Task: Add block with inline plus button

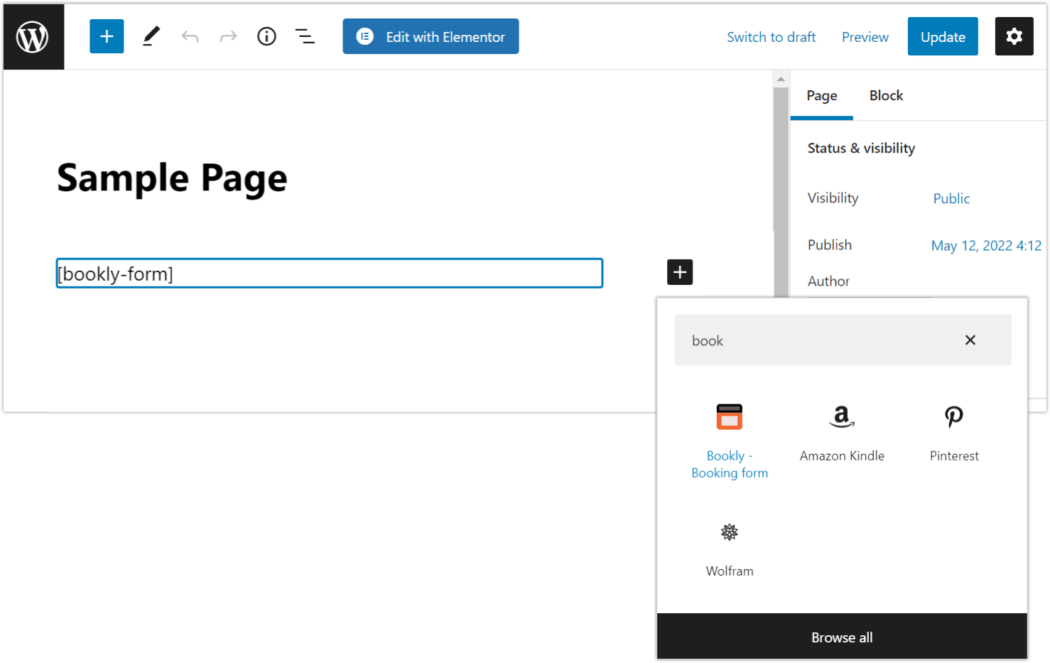Action: (680, 272)
